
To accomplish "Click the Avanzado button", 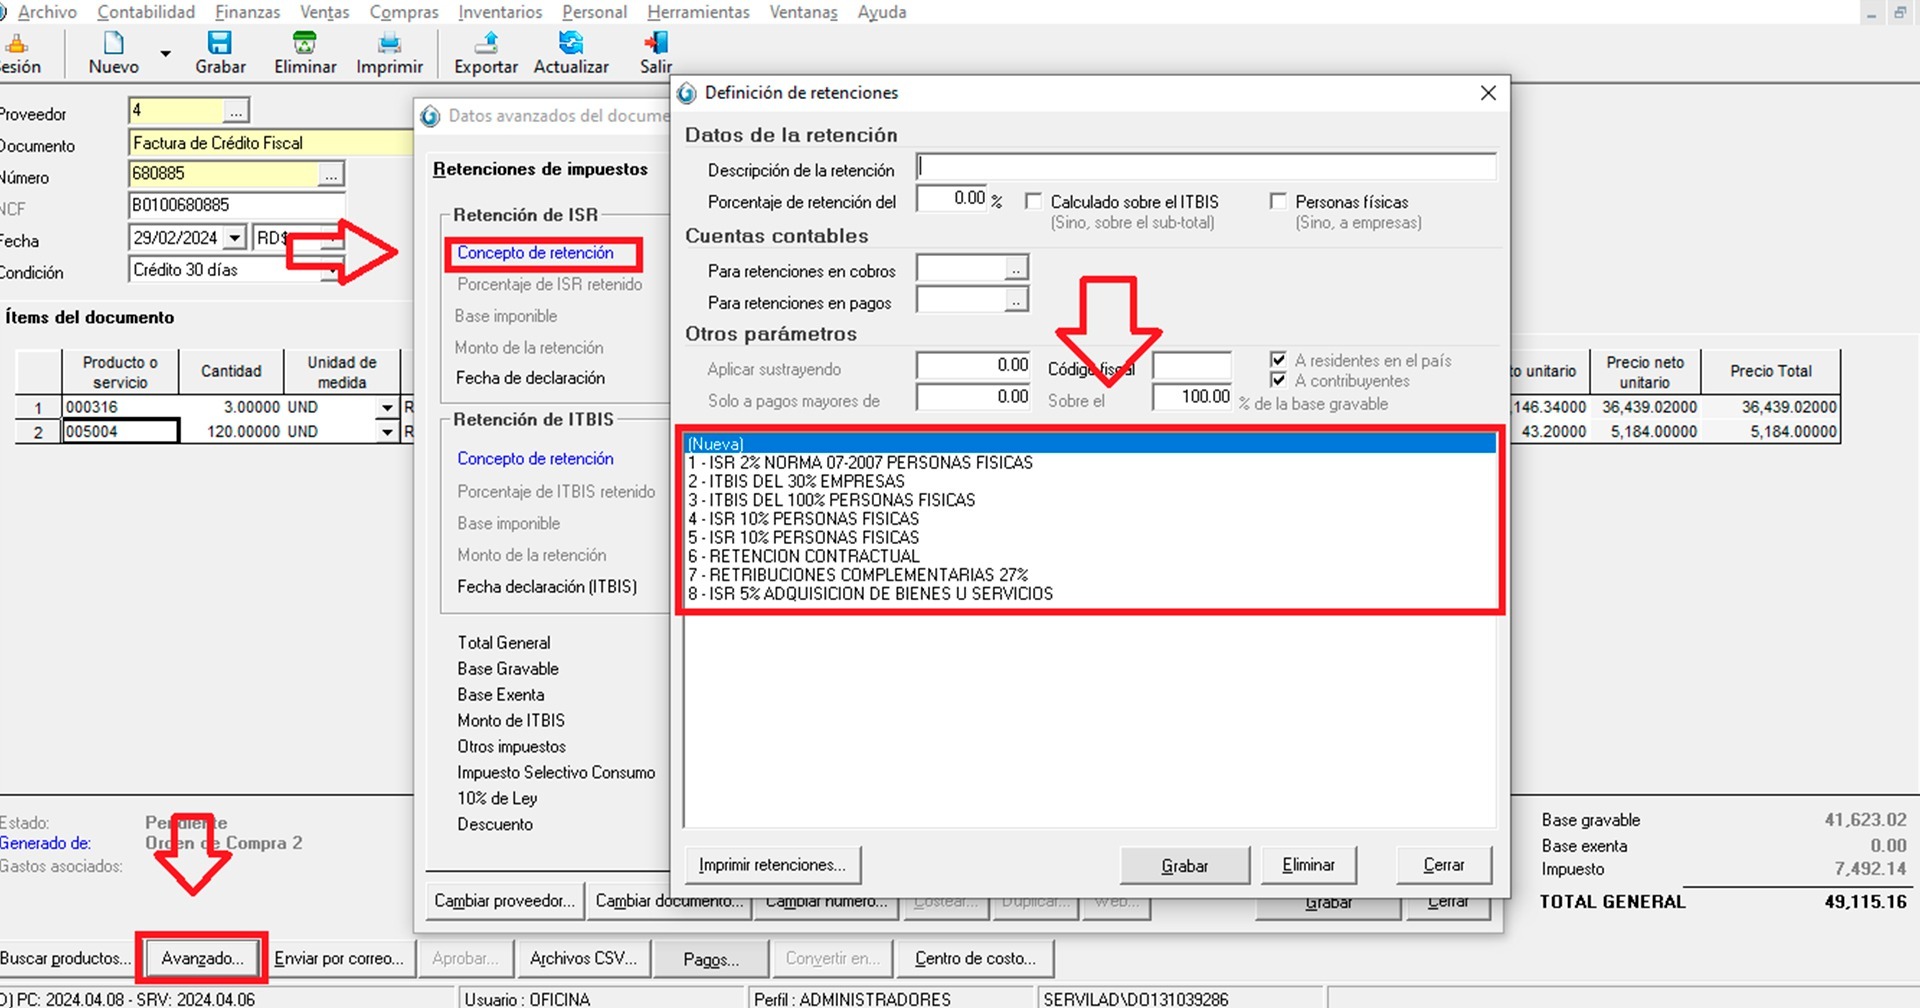I will (x=202, y=958).
